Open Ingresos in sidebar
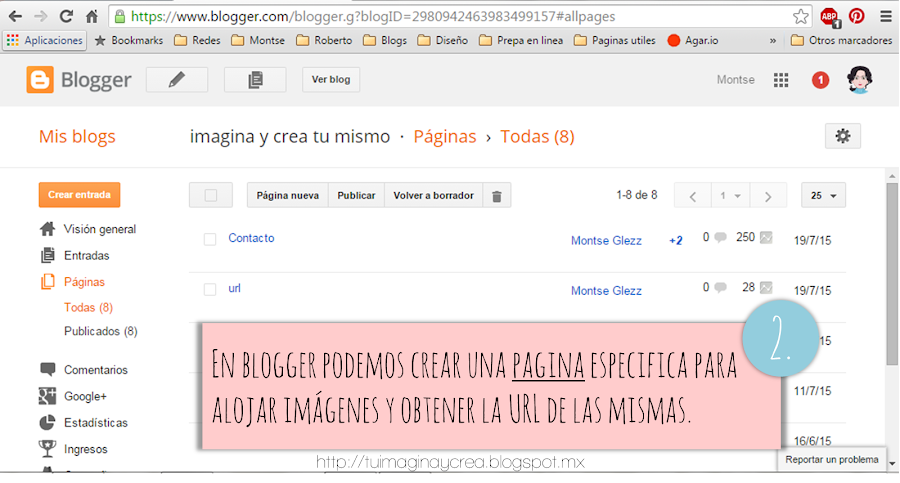Image resolution: width=900 pixels, height=483 pixels. coord(73,449)
